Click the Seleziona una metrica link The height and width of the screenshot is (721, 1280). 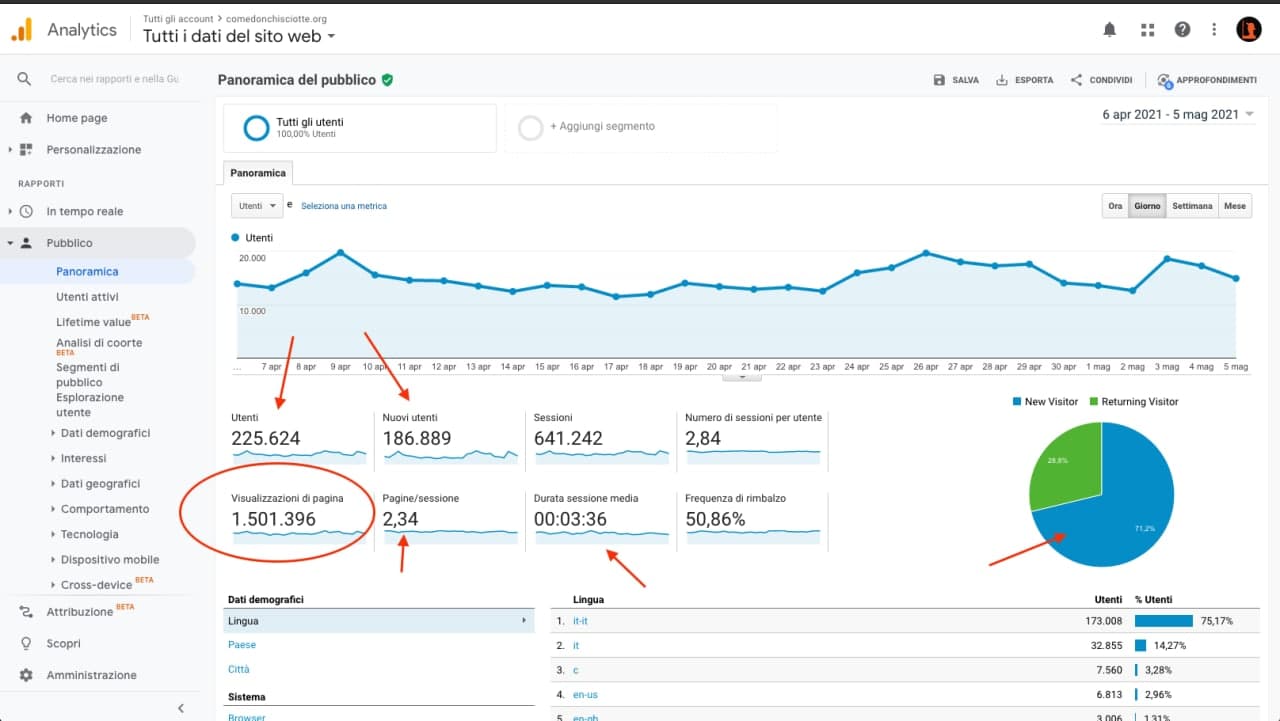tap(344, 206)
